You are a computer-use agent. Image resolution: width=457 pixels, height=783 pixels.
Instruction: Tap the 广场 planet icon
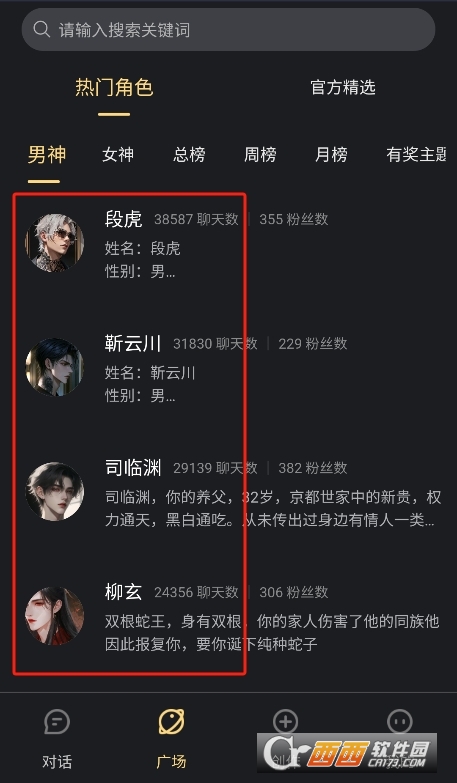pos(171,722)
